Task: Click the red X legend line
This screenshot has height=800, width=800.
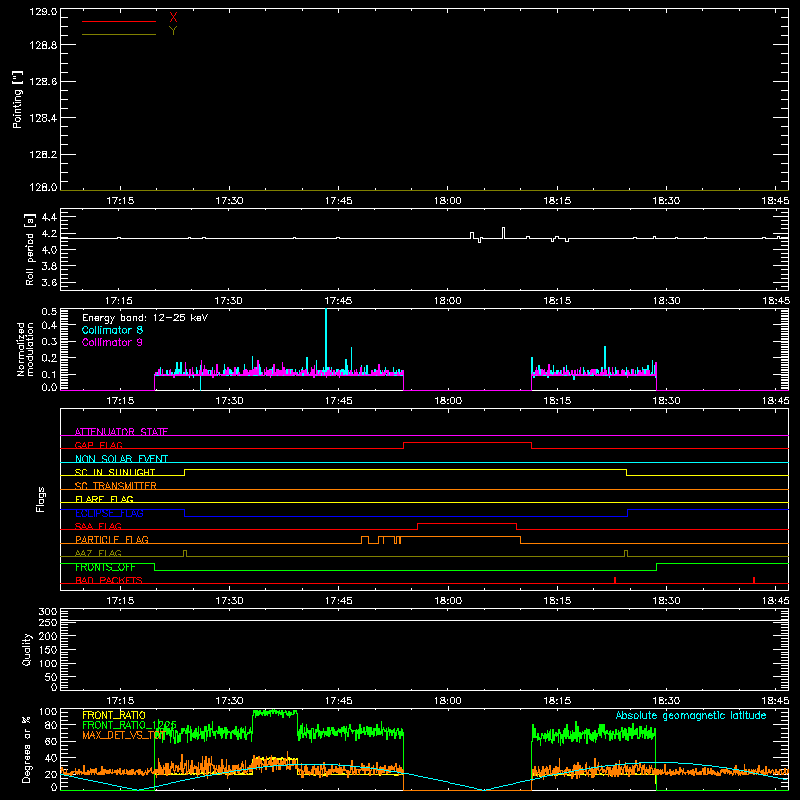Action: pyautogui.click(x=118, y=21)
